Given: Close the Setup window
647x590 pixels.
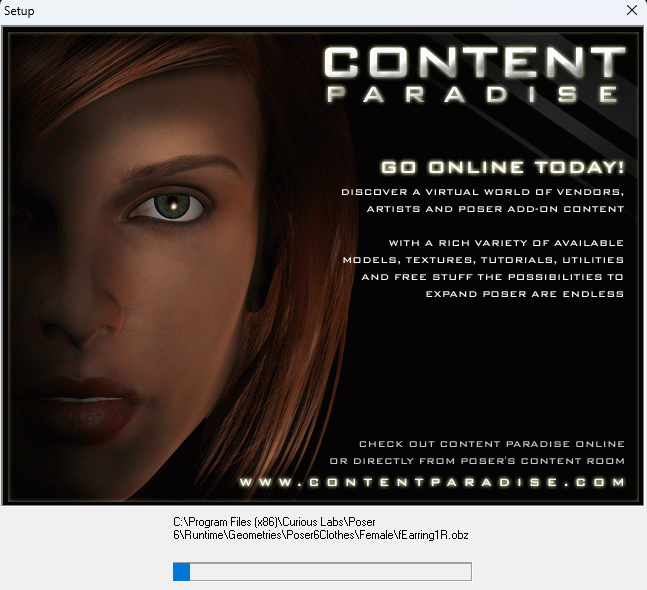Looking at the screenshot, I should coord(632,10).
